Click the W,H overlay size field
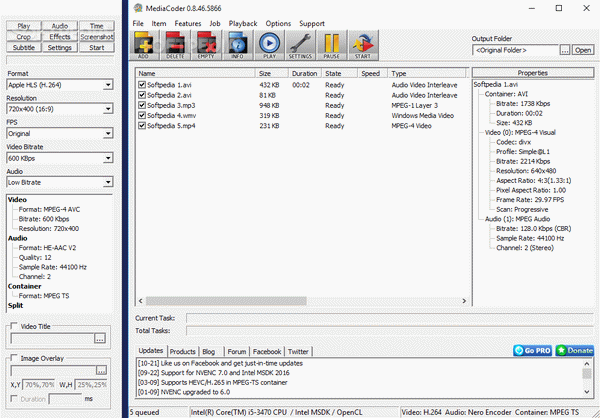This screenshot has height=418, width=600. click(x=91, y=385)
